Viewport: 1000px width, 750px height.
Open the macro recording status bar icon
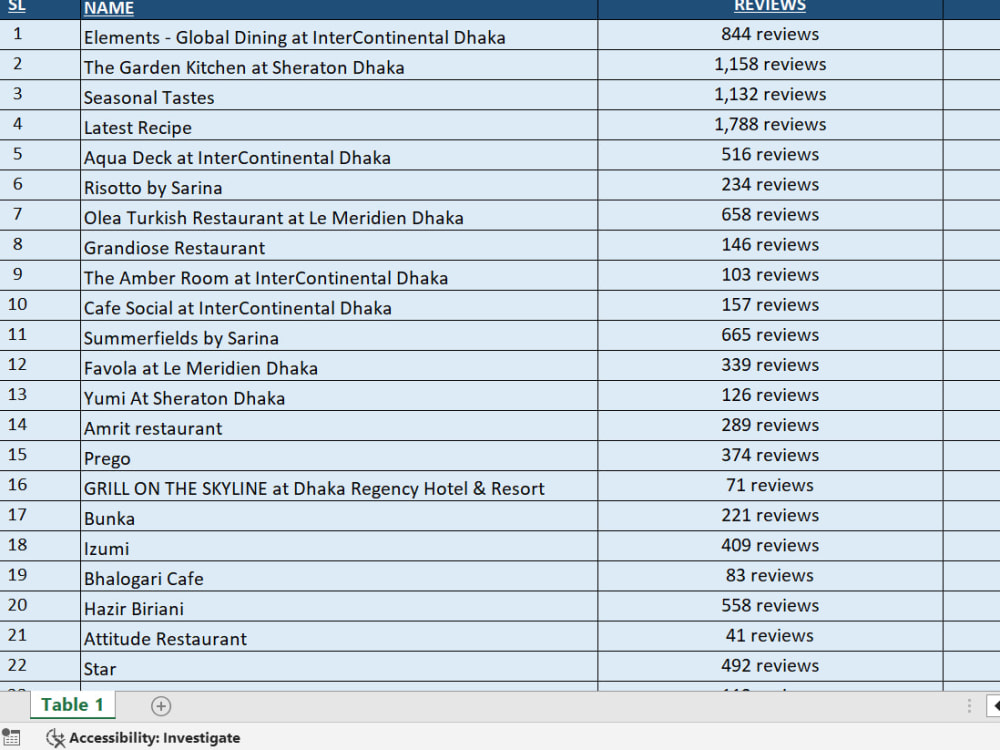coord(11,738)
